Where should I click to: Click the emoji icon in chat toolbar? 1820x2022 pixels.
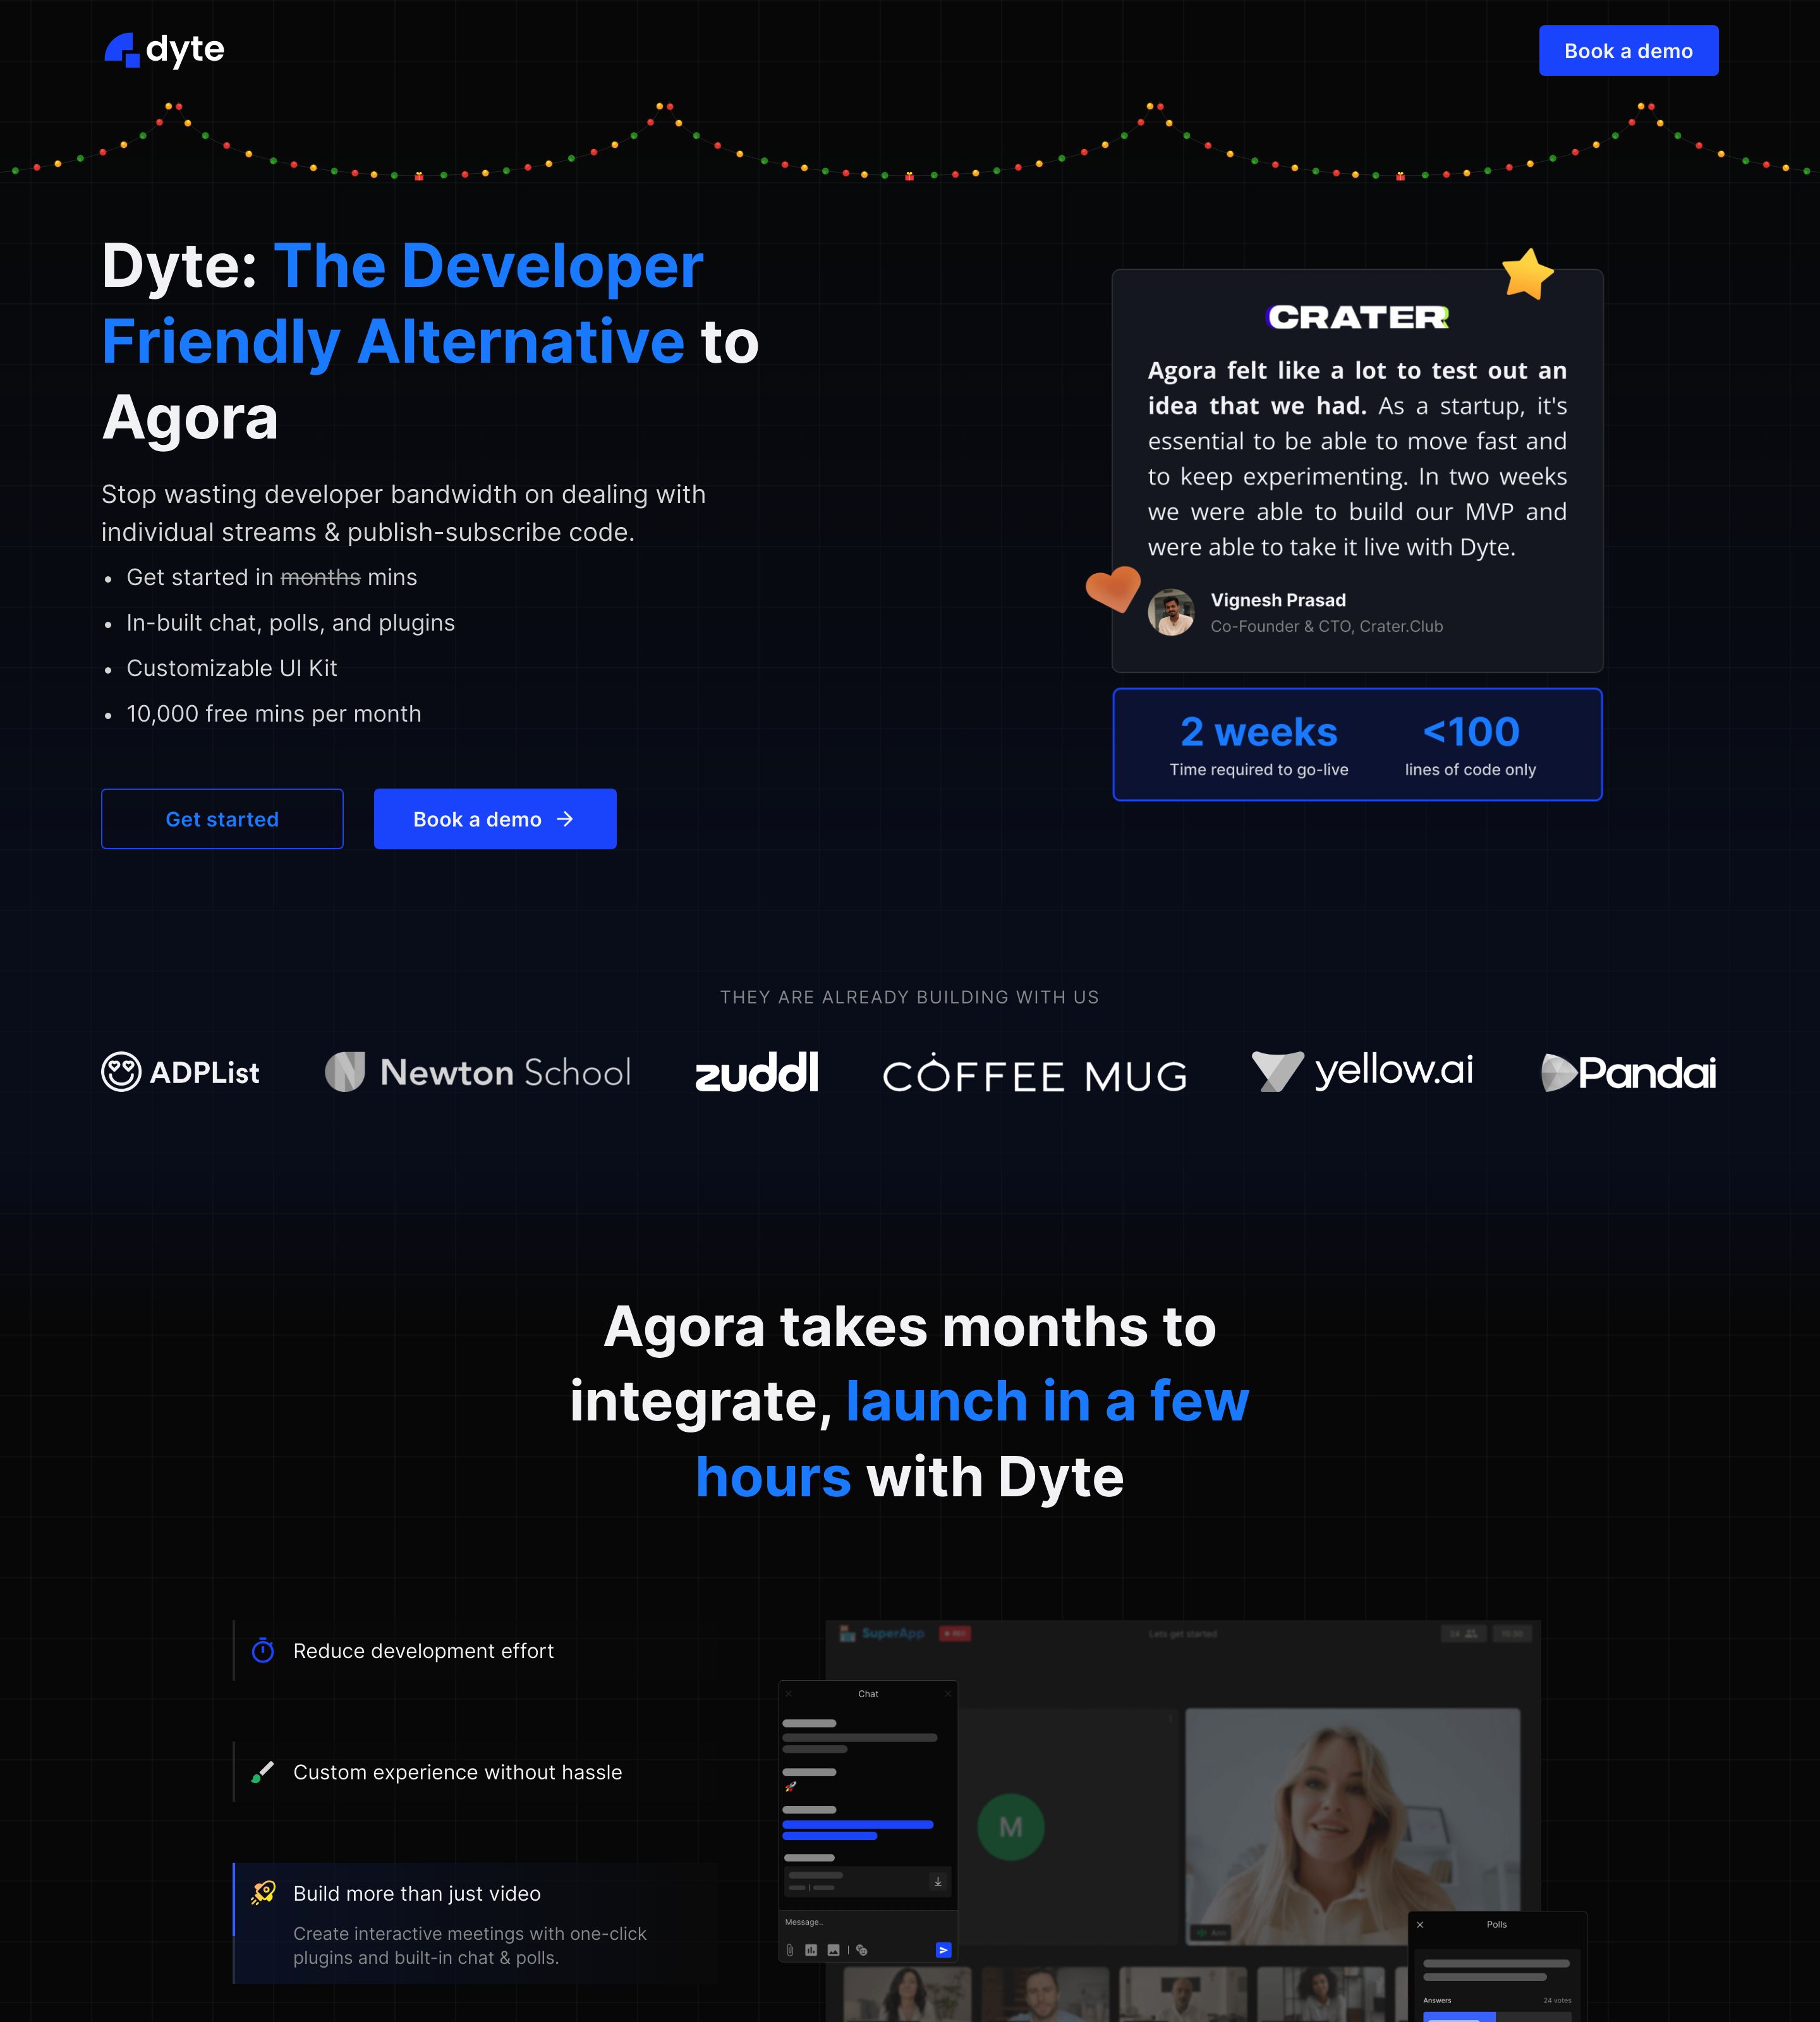pyautogui.click(x=862, y=1950)
